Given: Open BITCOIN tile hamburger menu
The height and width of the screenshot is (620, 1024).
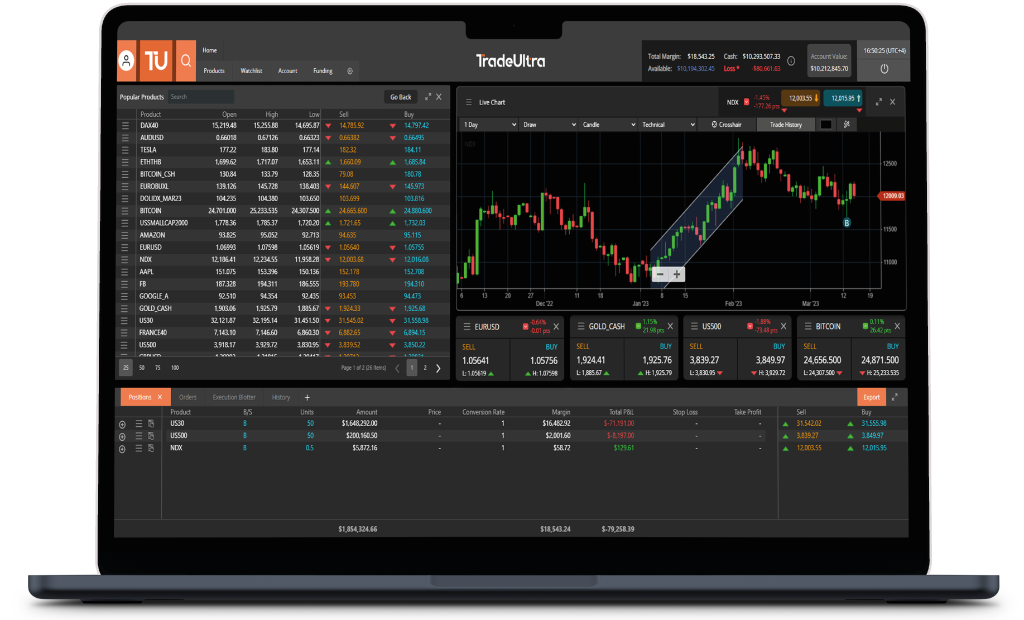Looking at the screenshot, I should coord(808,327).
